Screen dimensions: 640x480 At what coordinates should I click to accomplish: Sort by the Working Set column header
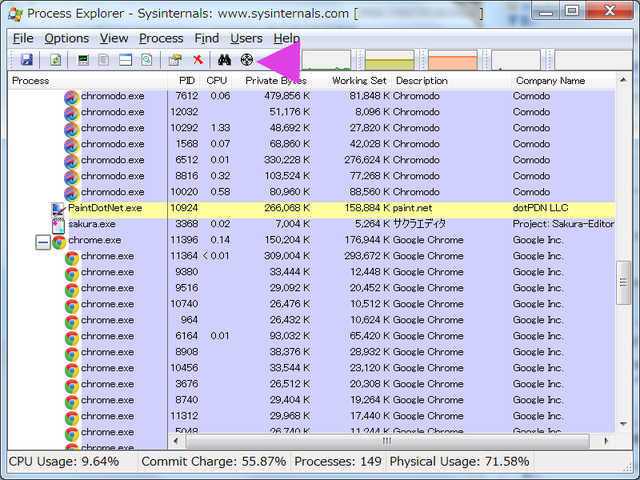pos(352,81)
